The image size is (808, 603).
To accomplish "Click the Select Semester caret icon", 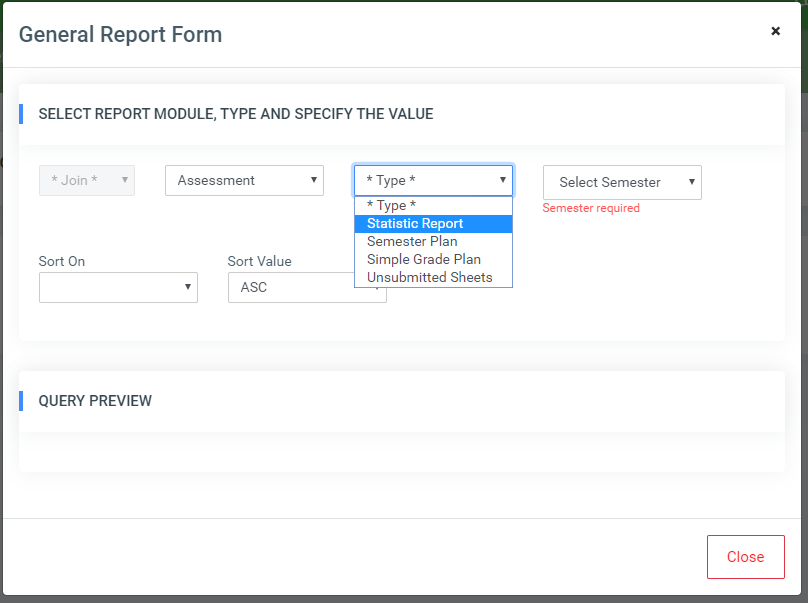I will point(690,183).
